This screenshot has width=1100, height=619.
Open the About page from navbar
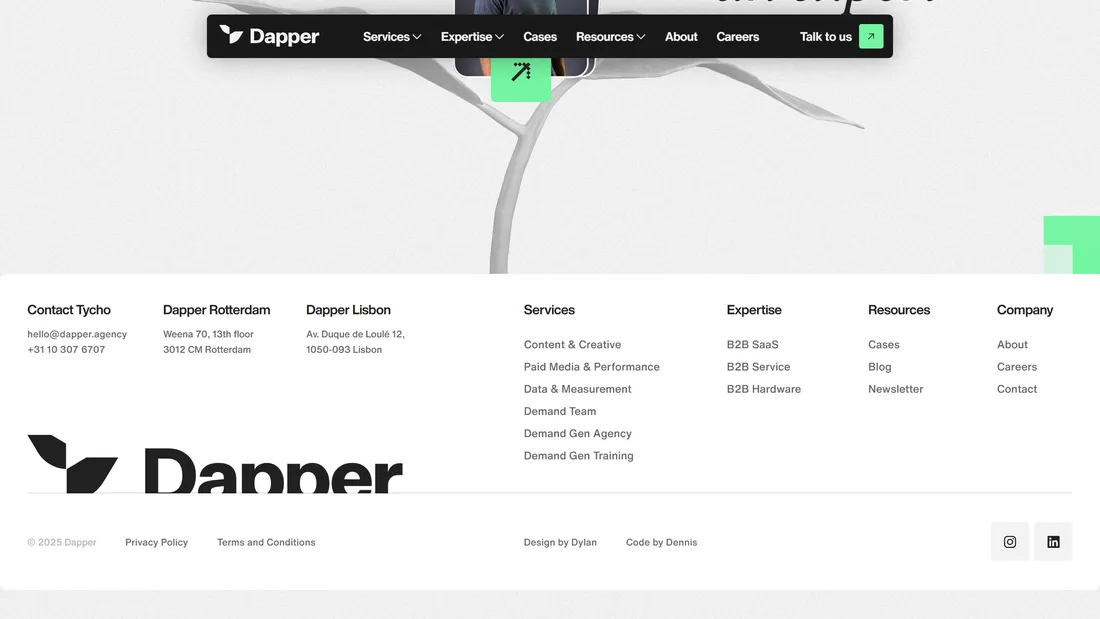coord(681,37)
